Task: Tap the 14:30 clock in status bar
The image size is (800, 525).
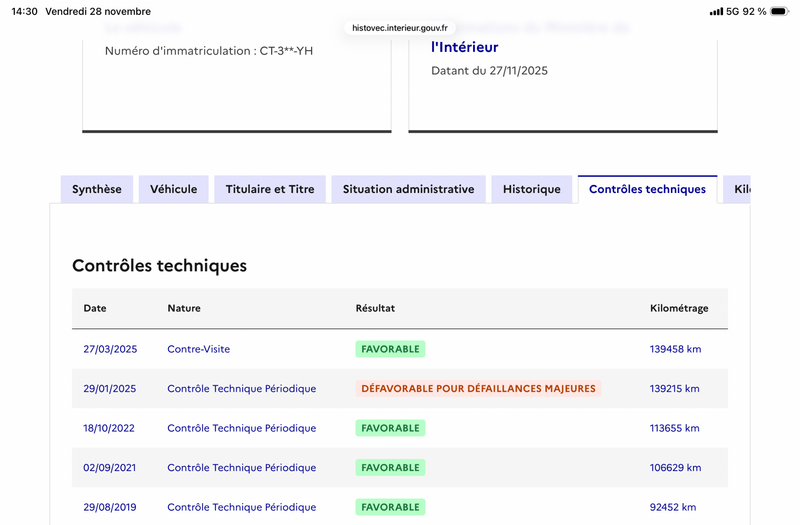Action: (x=24, y=11)
